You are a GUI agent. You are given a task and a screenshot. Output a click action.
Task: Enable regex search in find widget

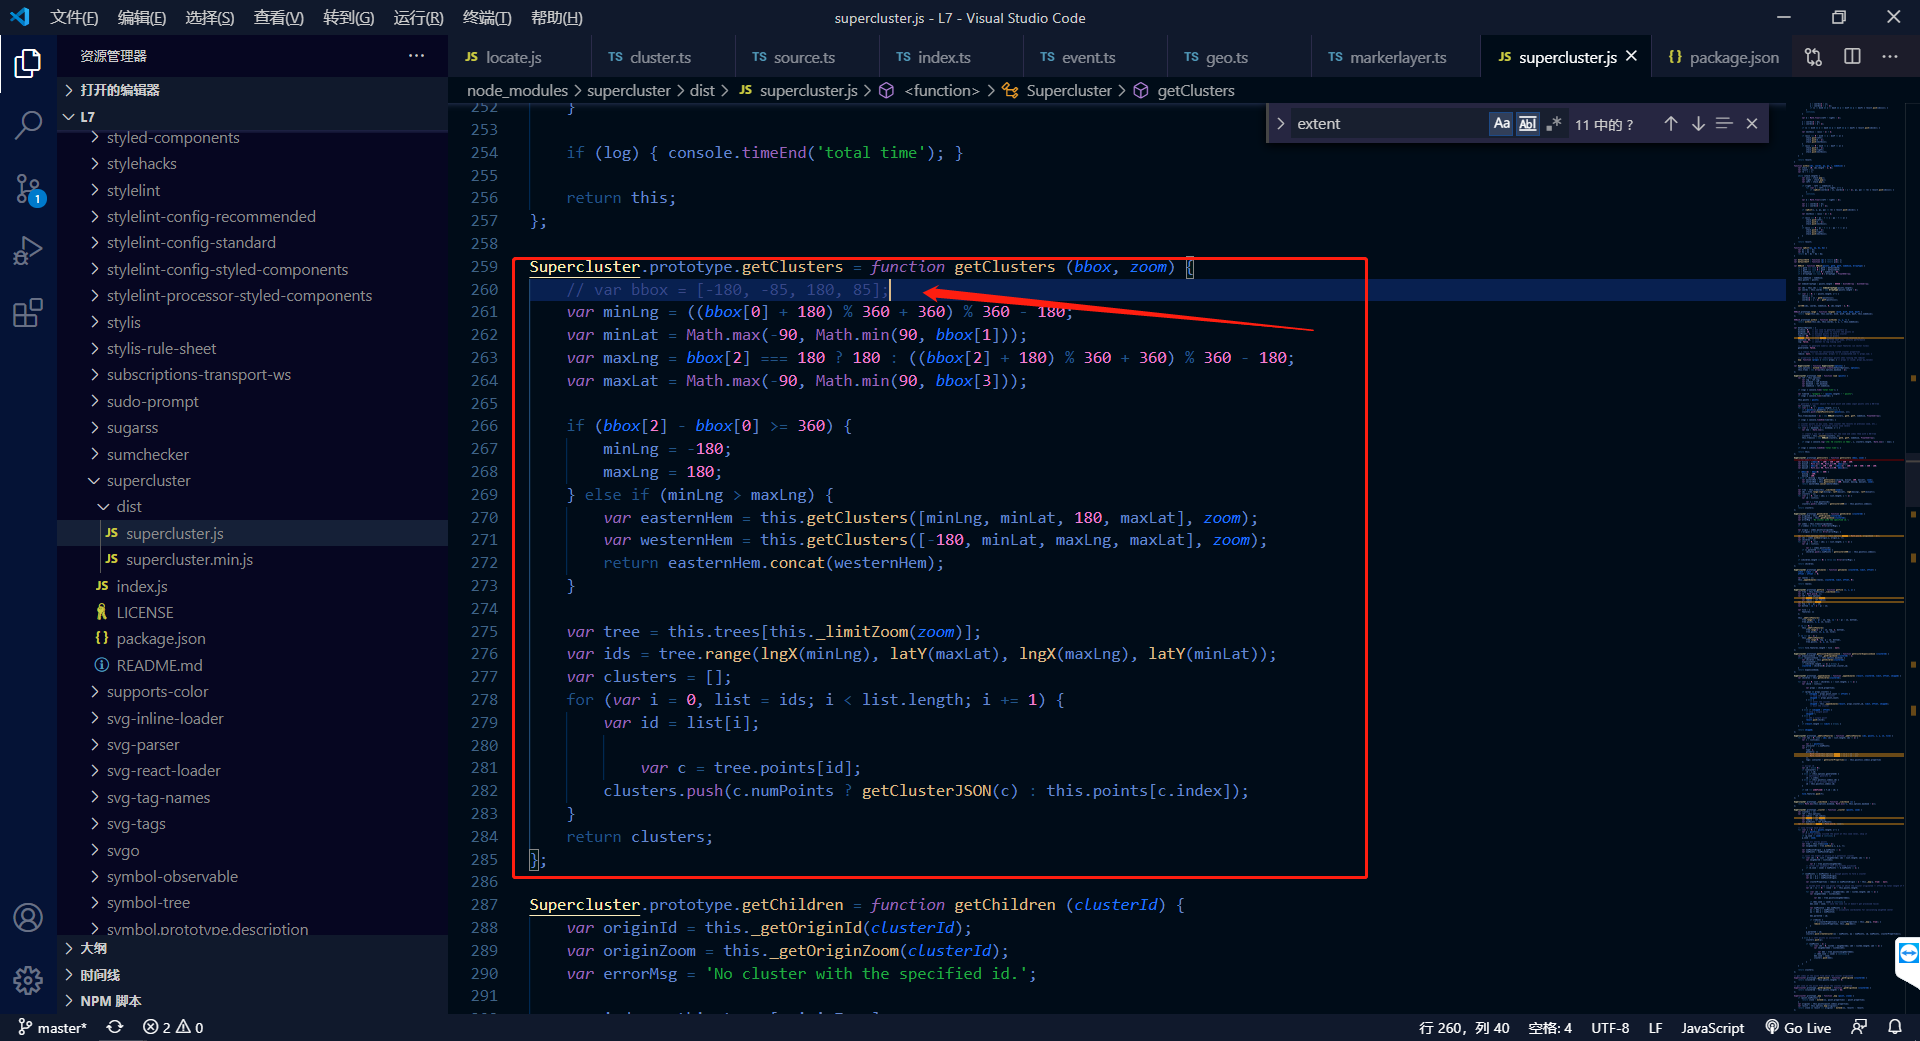tap(1554, 123)
